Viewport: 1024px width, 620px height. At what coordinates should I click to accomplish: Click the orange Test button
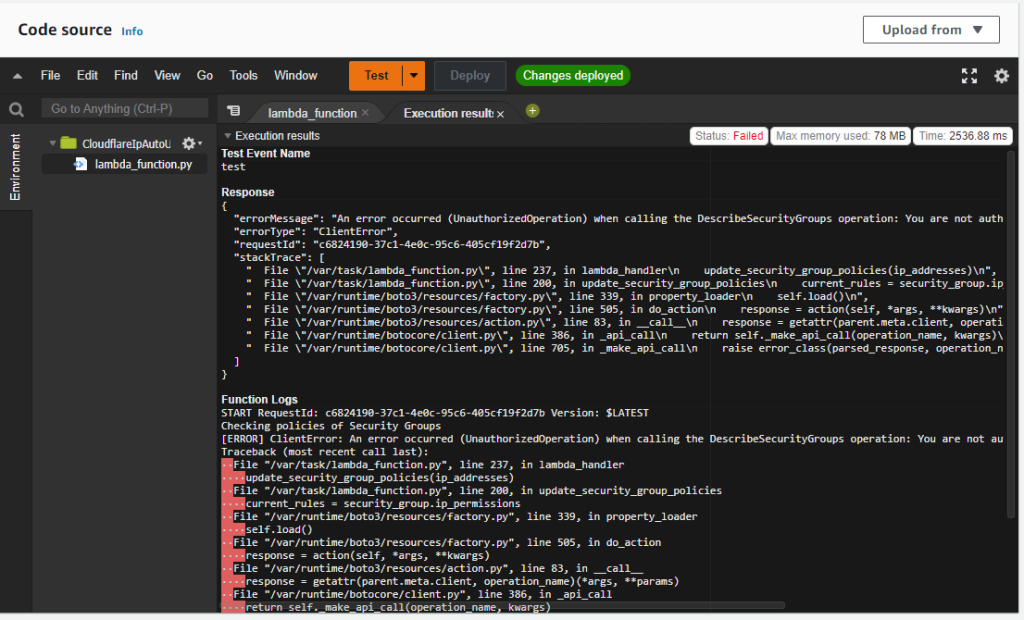[x=376, y=76]
